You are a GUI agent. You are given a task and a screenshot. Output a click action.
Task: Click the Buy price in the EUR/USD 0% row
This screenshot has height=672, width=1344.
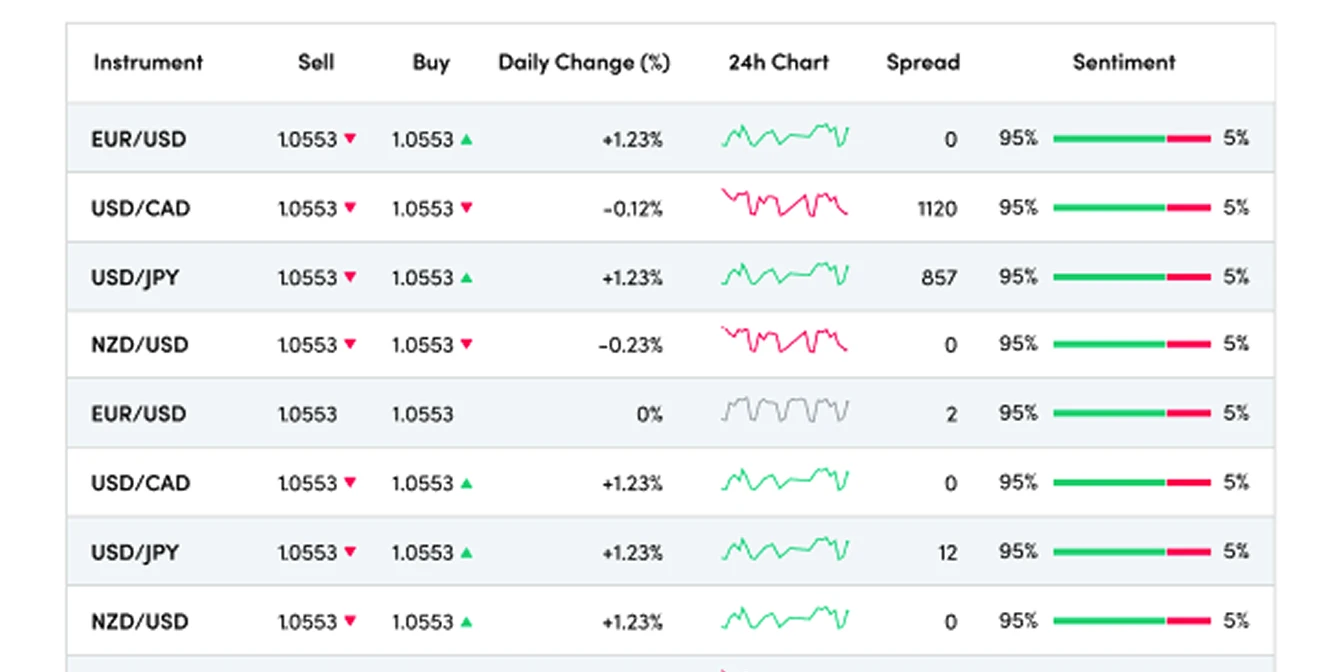(422, 414)
